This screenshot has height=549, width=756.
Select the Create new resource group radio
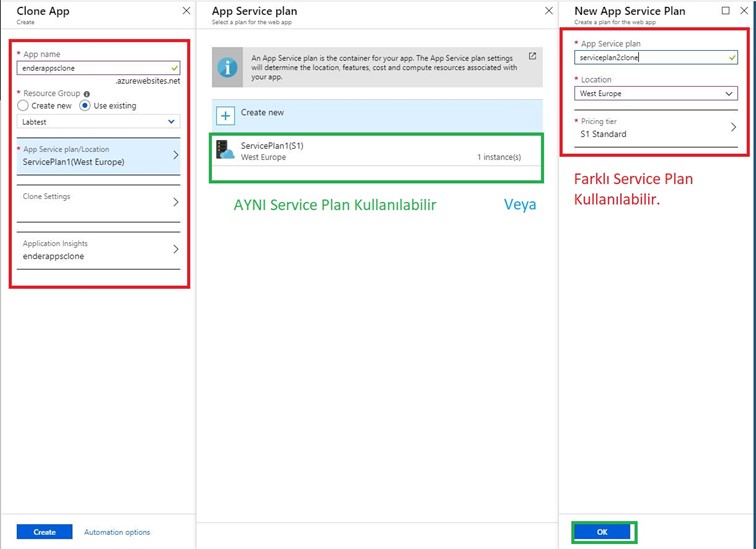pos(23,106)
